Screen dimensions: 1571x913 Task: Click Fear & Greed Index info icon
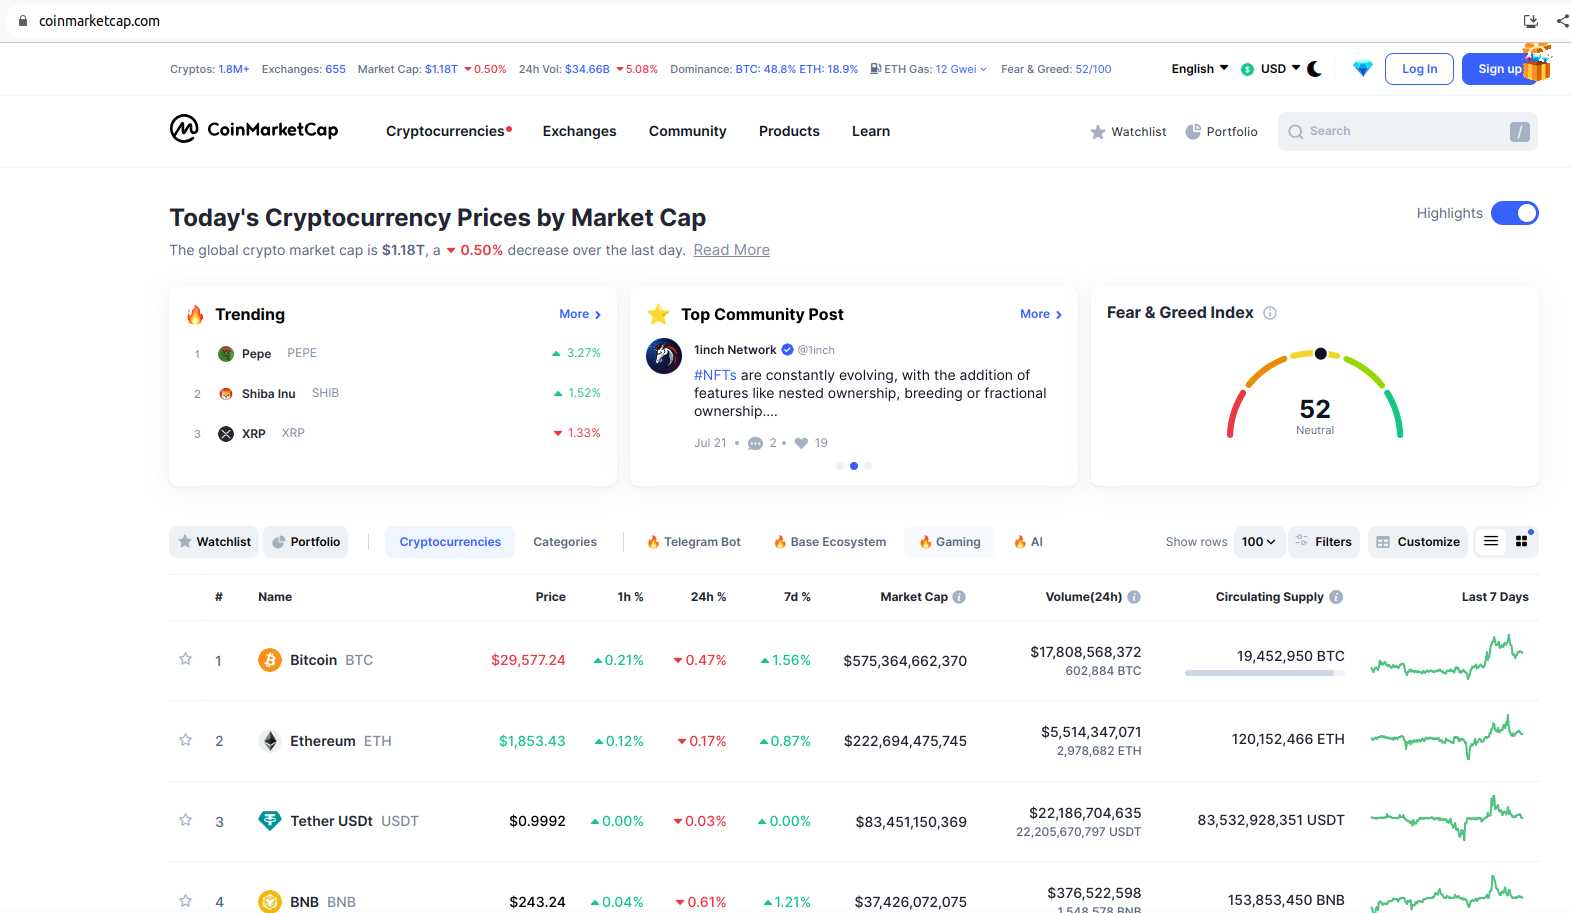1270,313
